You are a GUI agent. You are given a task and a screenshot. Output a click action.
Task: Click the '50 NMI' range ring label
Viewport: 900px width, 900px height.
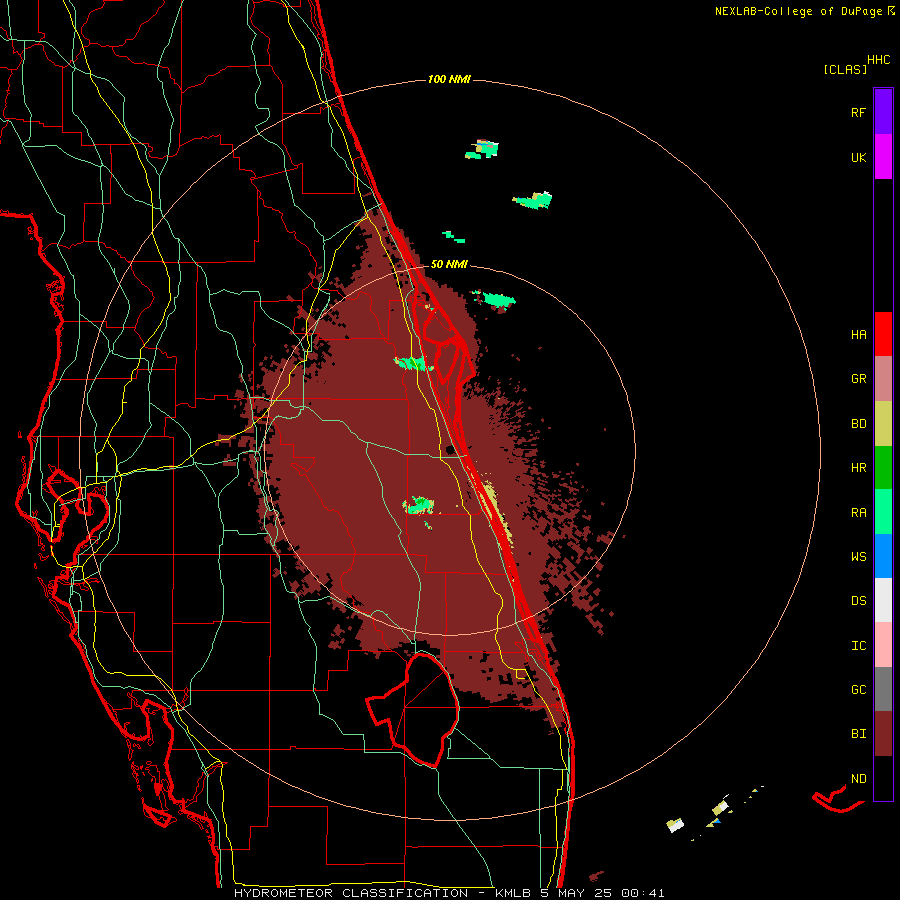click(449, 264)
